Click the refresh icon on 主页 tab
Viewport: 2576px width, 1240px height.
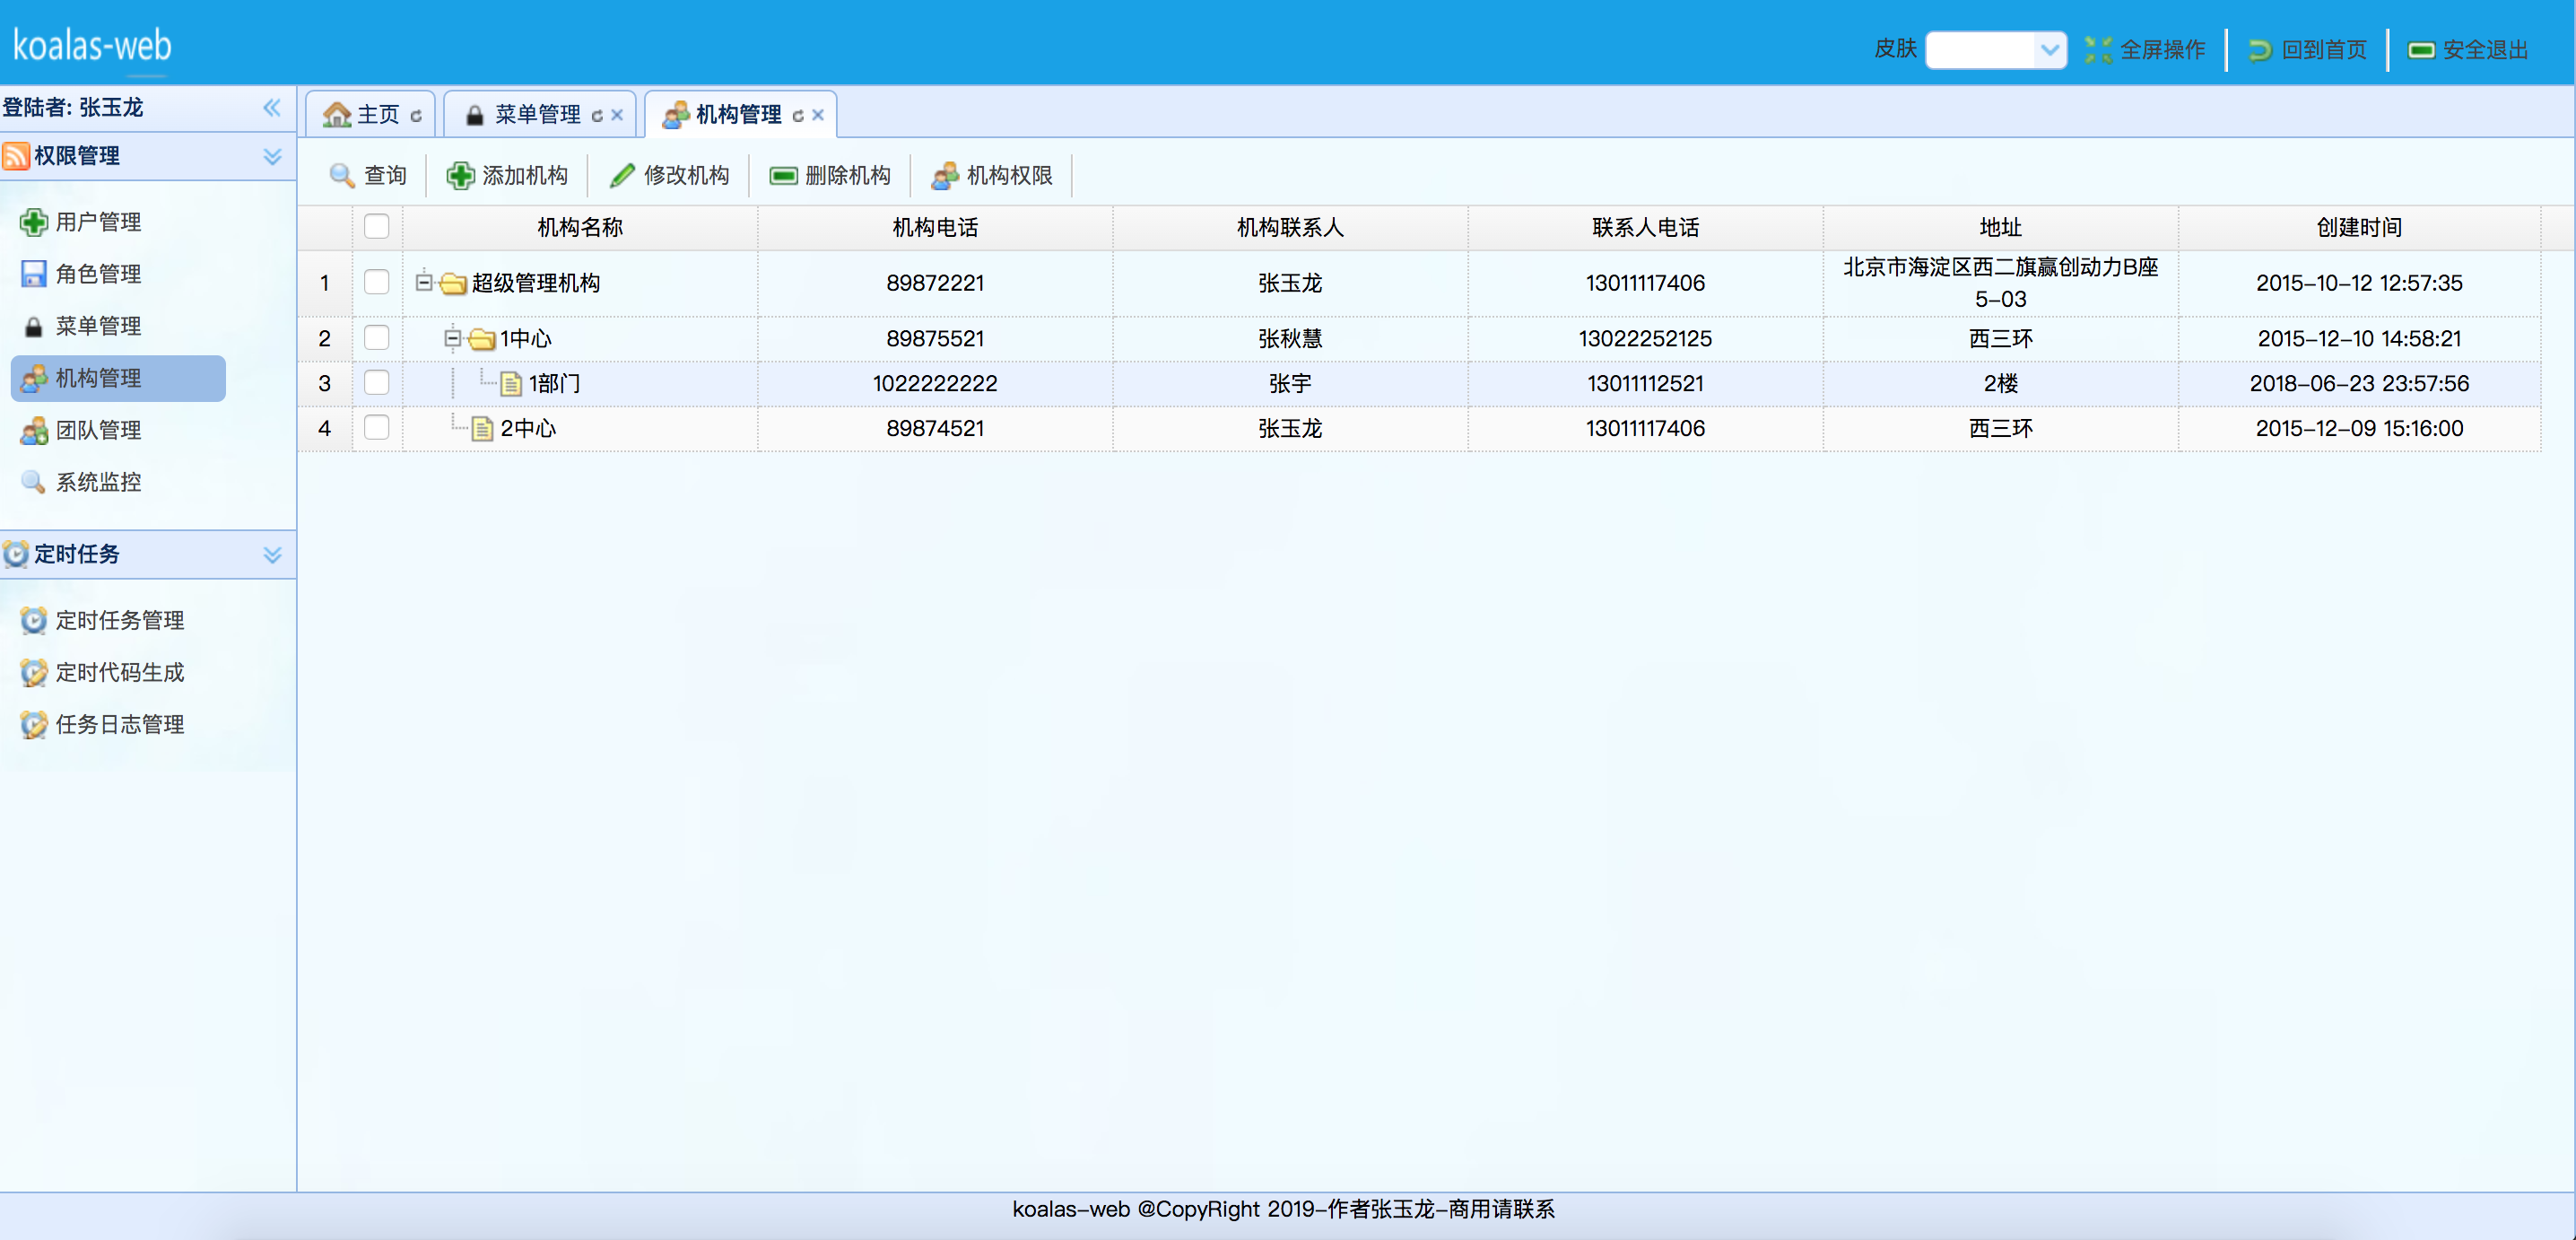tap(416, 116)
